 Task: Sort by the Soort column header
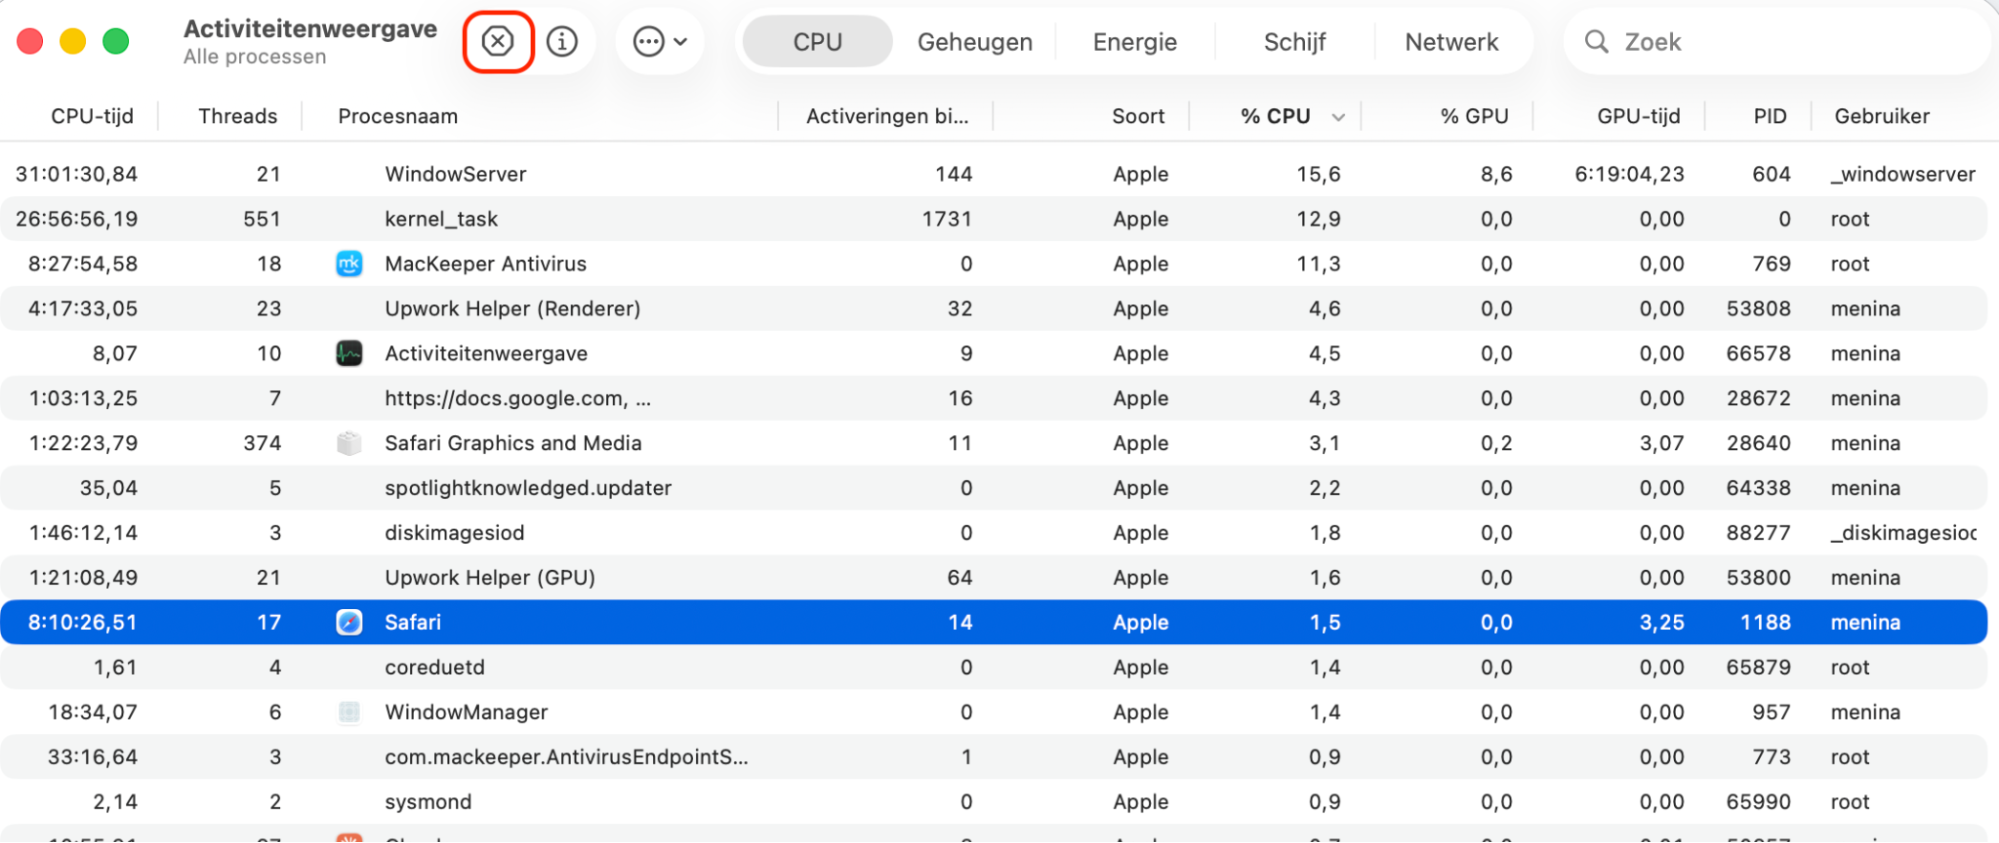click(1138, 116)
